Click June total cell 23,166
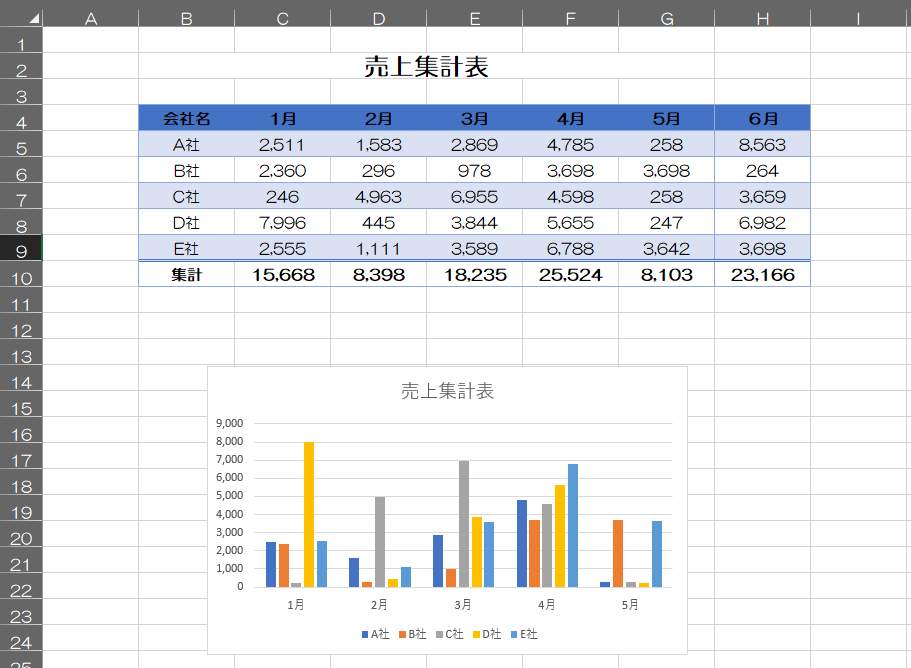 pos(762,274)
